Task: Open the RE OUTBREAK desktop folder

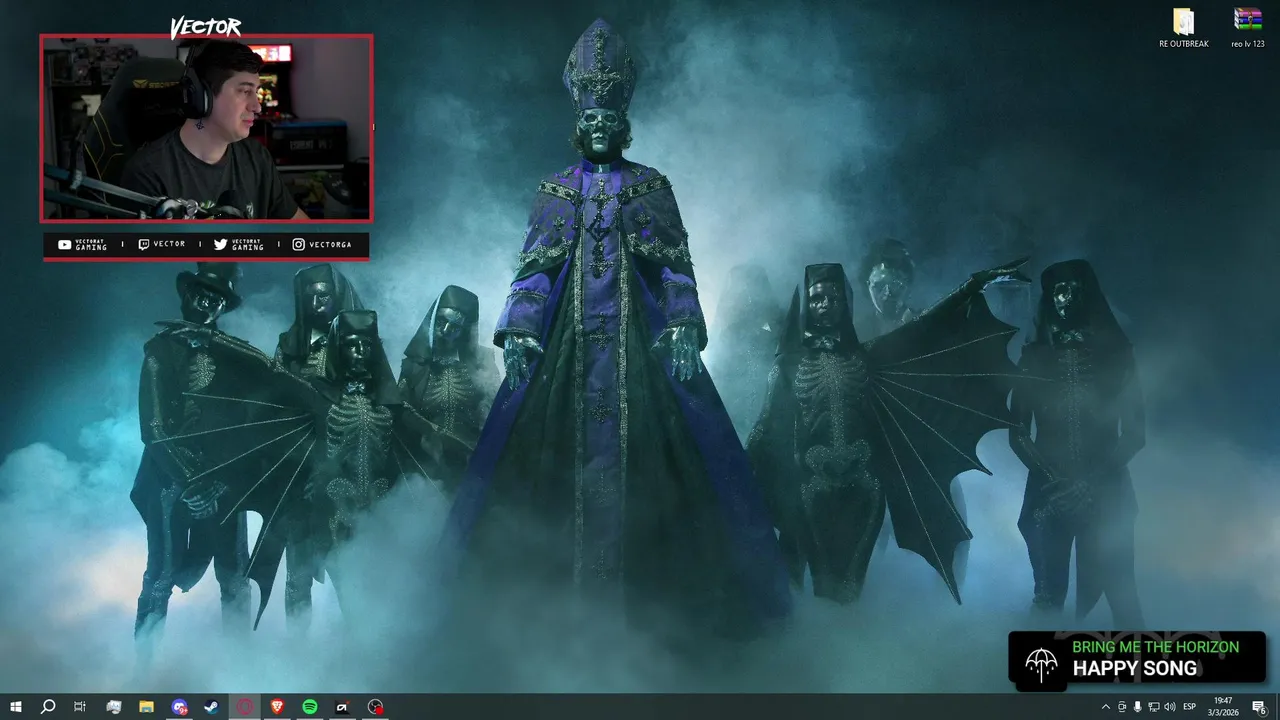Action: [x=1184, y=22]
